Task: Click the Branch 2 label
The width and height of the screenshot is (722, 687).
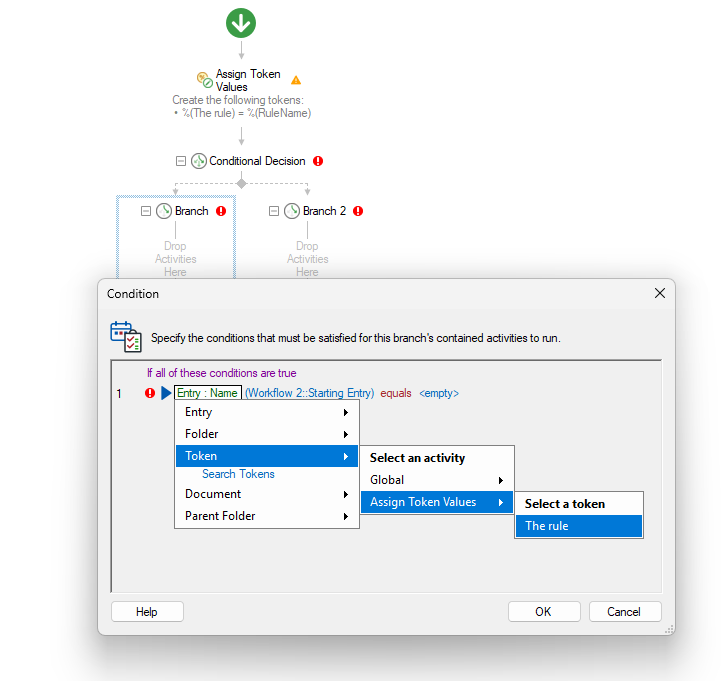Action: 324,211
